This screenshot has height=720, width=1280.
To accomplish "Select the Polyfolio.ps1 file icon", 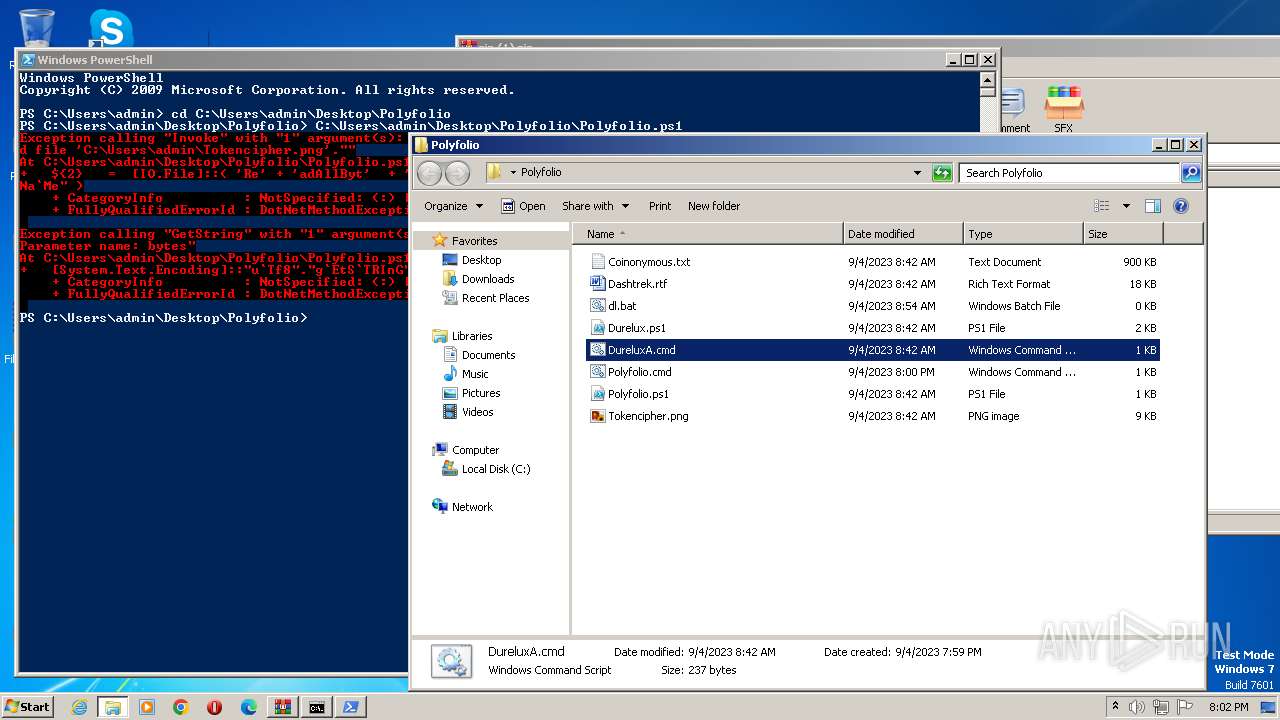I will tap(598, 394).
